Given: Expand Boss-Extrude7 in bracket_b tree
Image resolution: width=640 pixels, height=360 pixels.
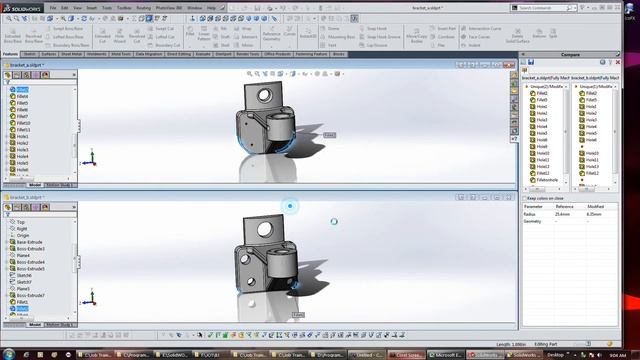Looking at the screenshot, I should click(7, 295).
